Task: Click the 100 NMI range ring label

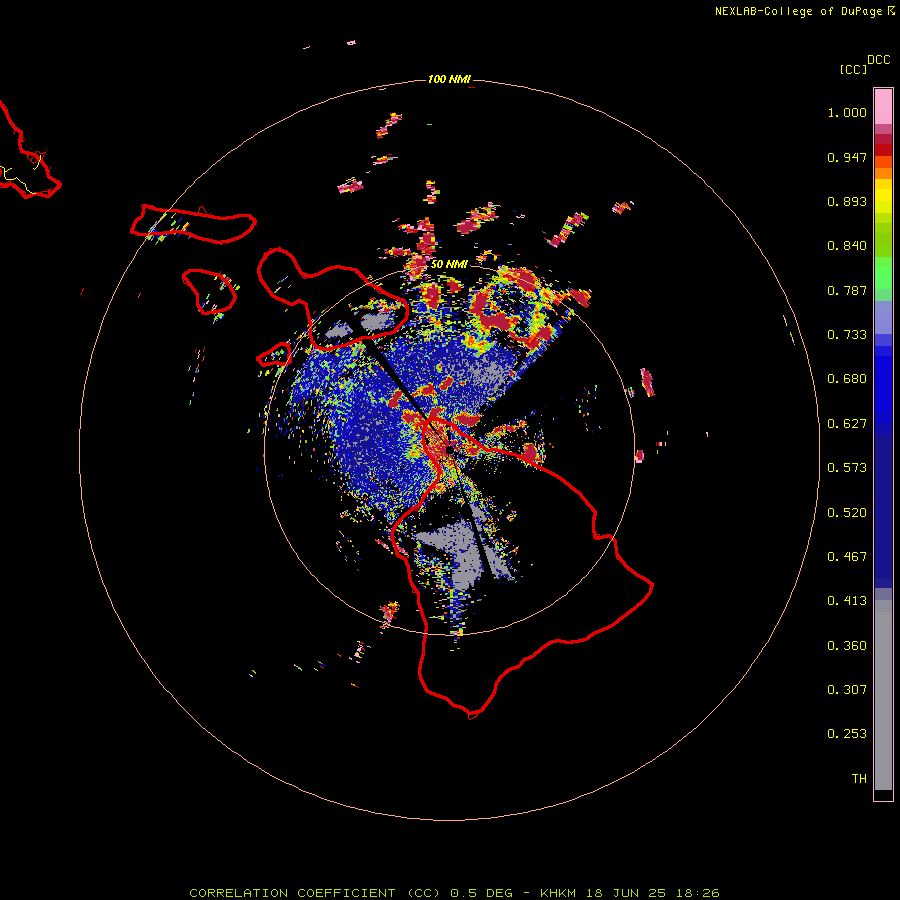Action: (x=449, y=79)
